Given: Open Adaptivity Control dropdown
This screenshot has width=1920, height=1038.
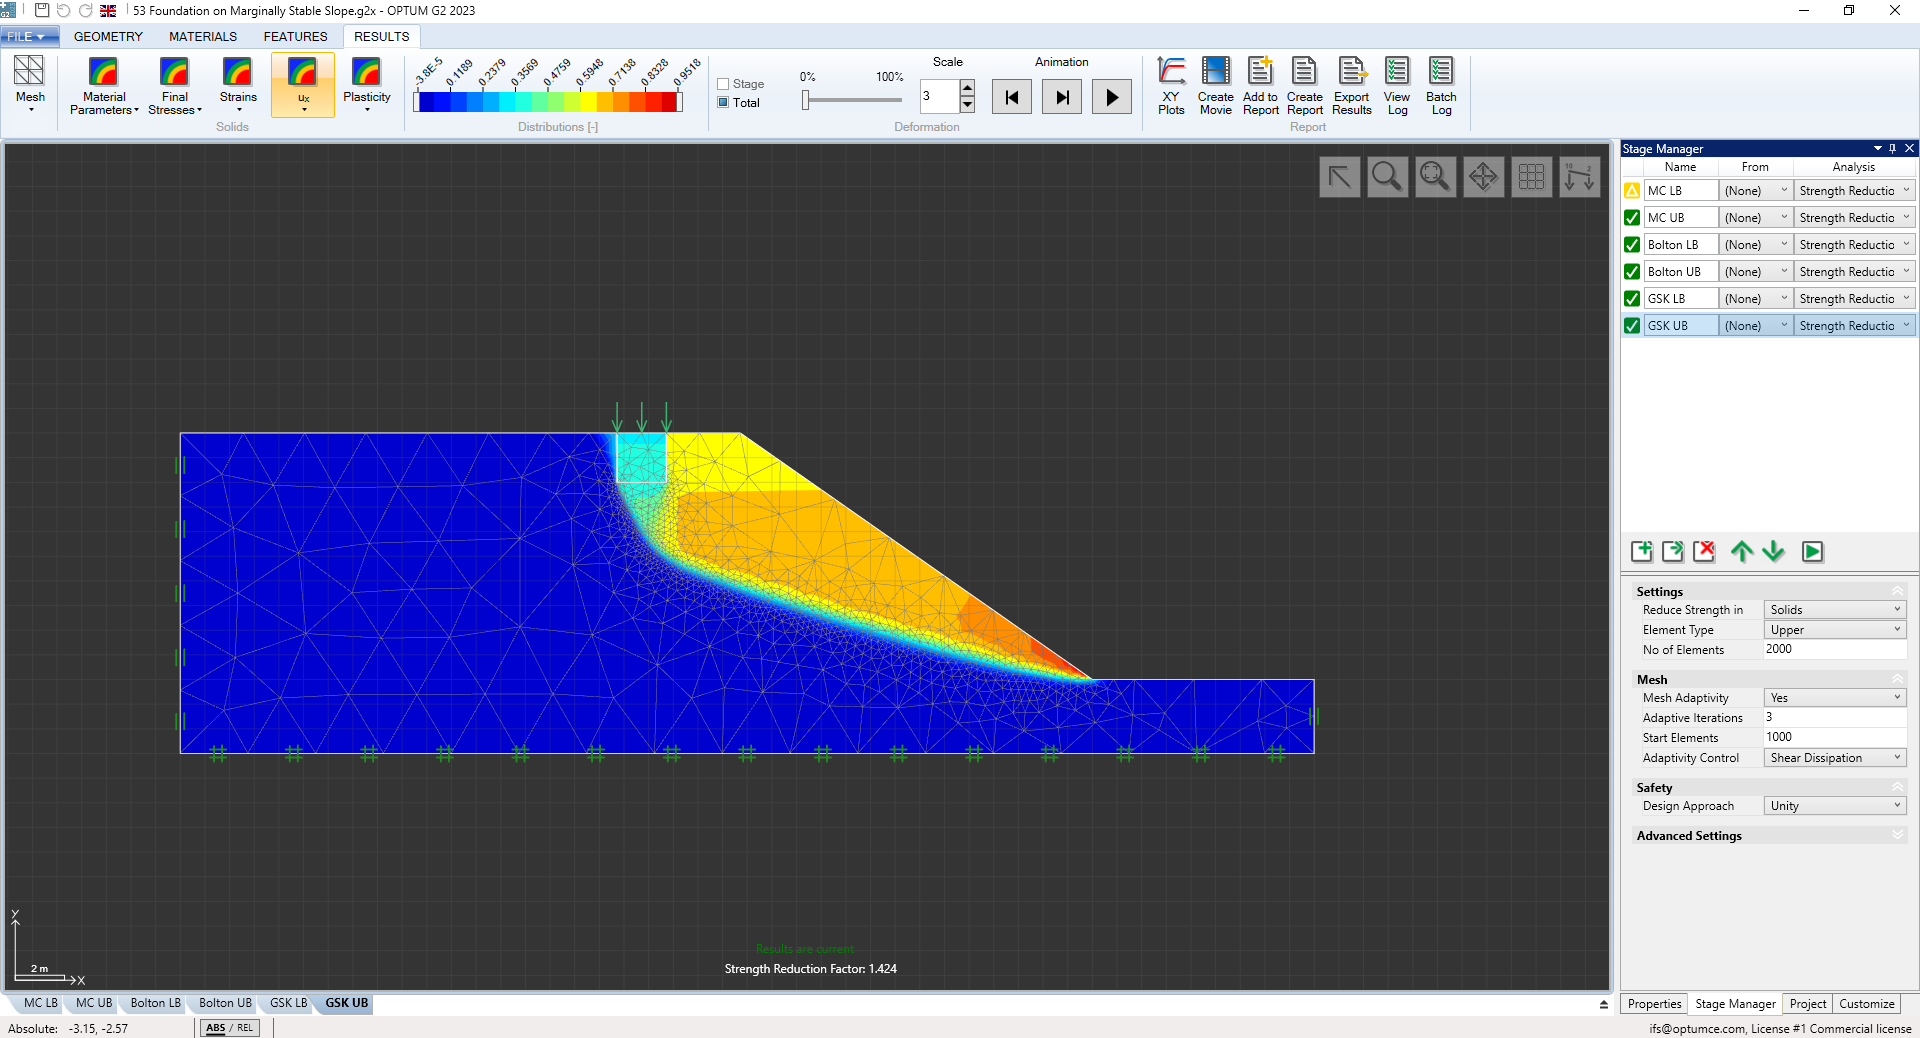Looking at the screenshot, I should coord(1835,757).
